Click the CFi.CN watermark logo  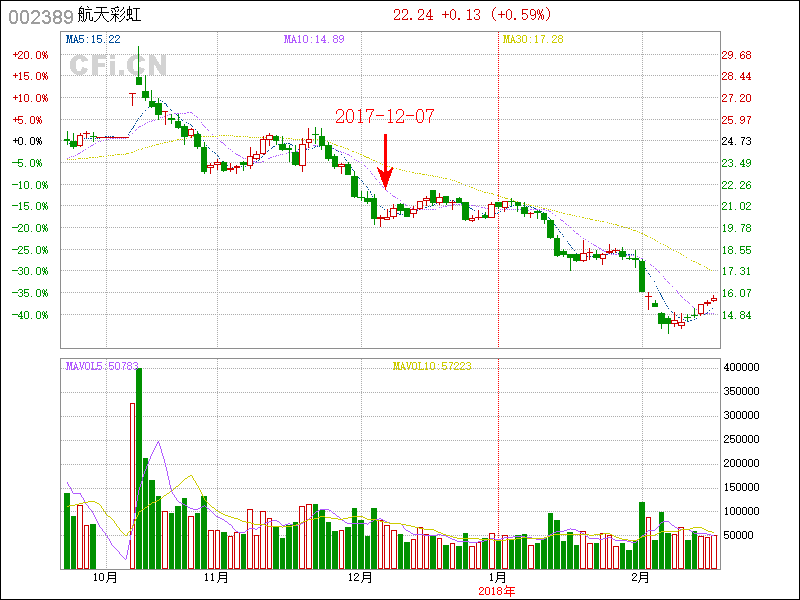point(118,65)
